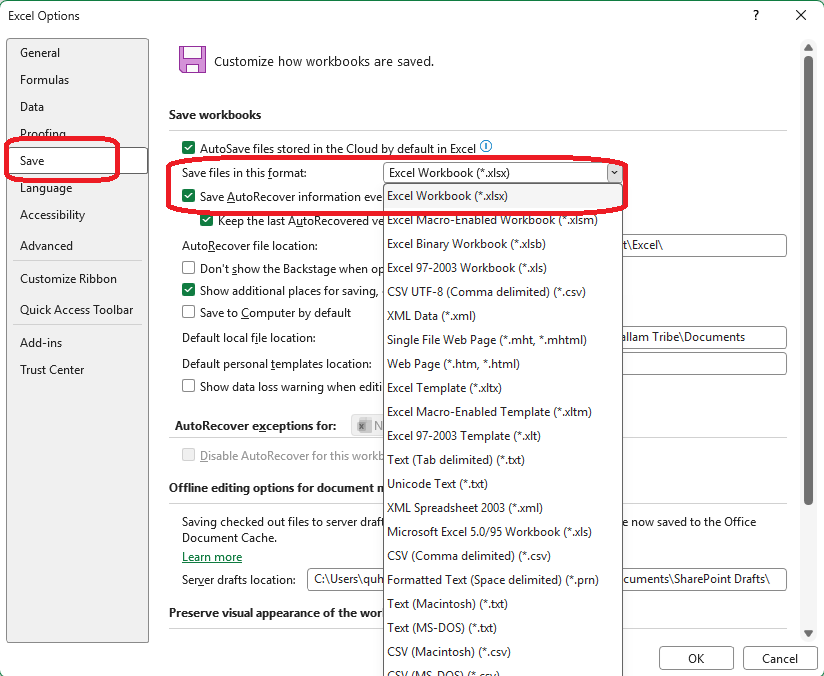Open the Accessibility options category

point(77,215)
